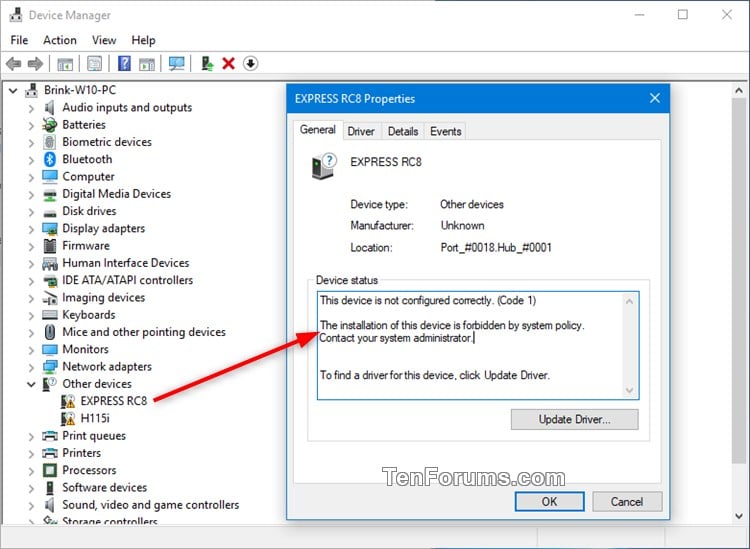Screen dimensions: 750x549
Task: Collapse the Other devices node
Action: [31, 384]
